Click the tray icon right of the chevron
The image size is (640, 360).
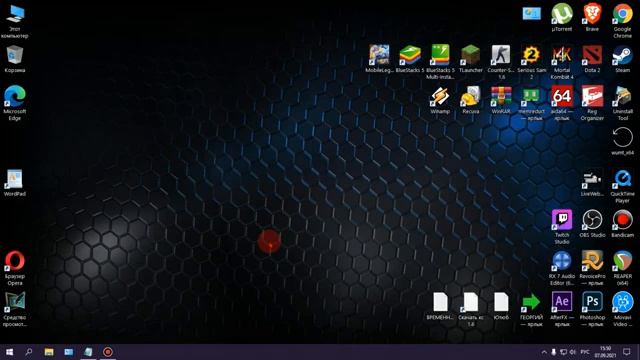click(x=554, y=352)
